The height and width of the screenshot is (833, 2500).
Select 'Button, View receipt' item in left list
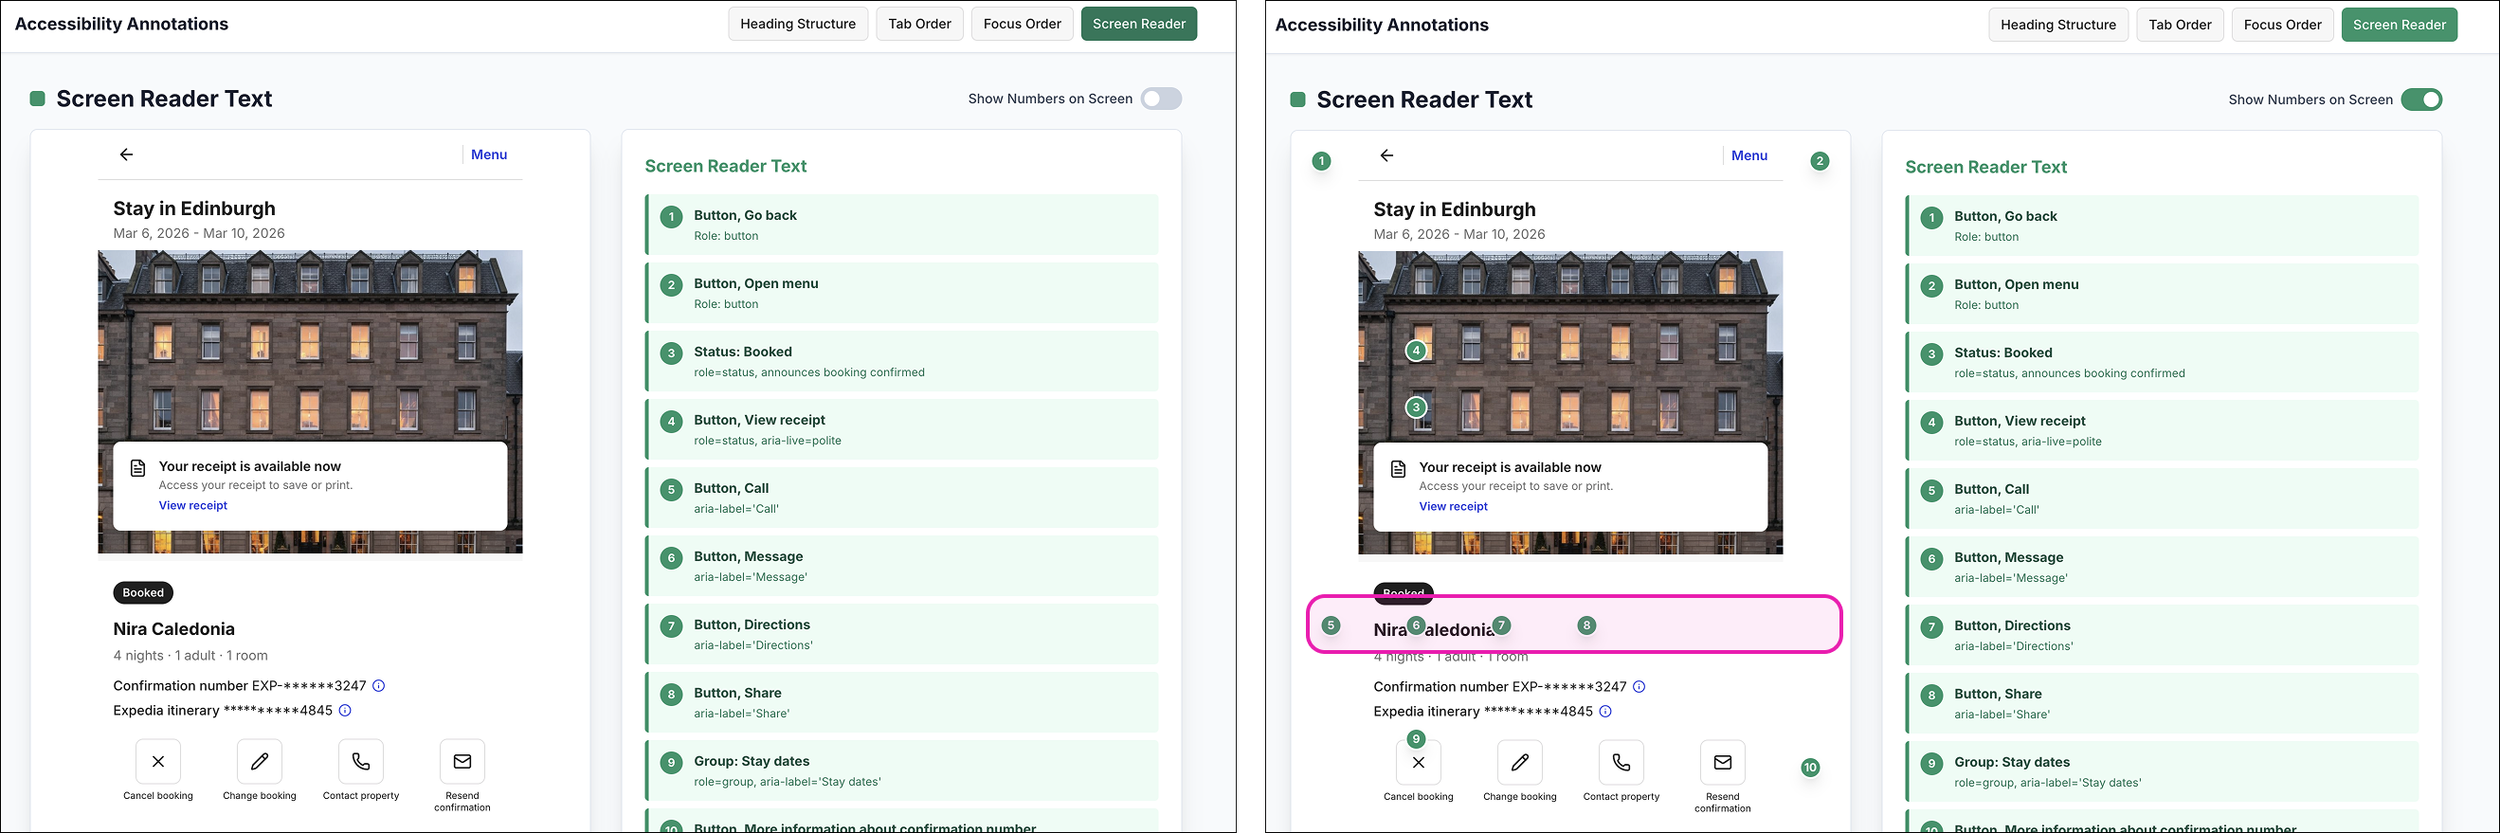902,429
